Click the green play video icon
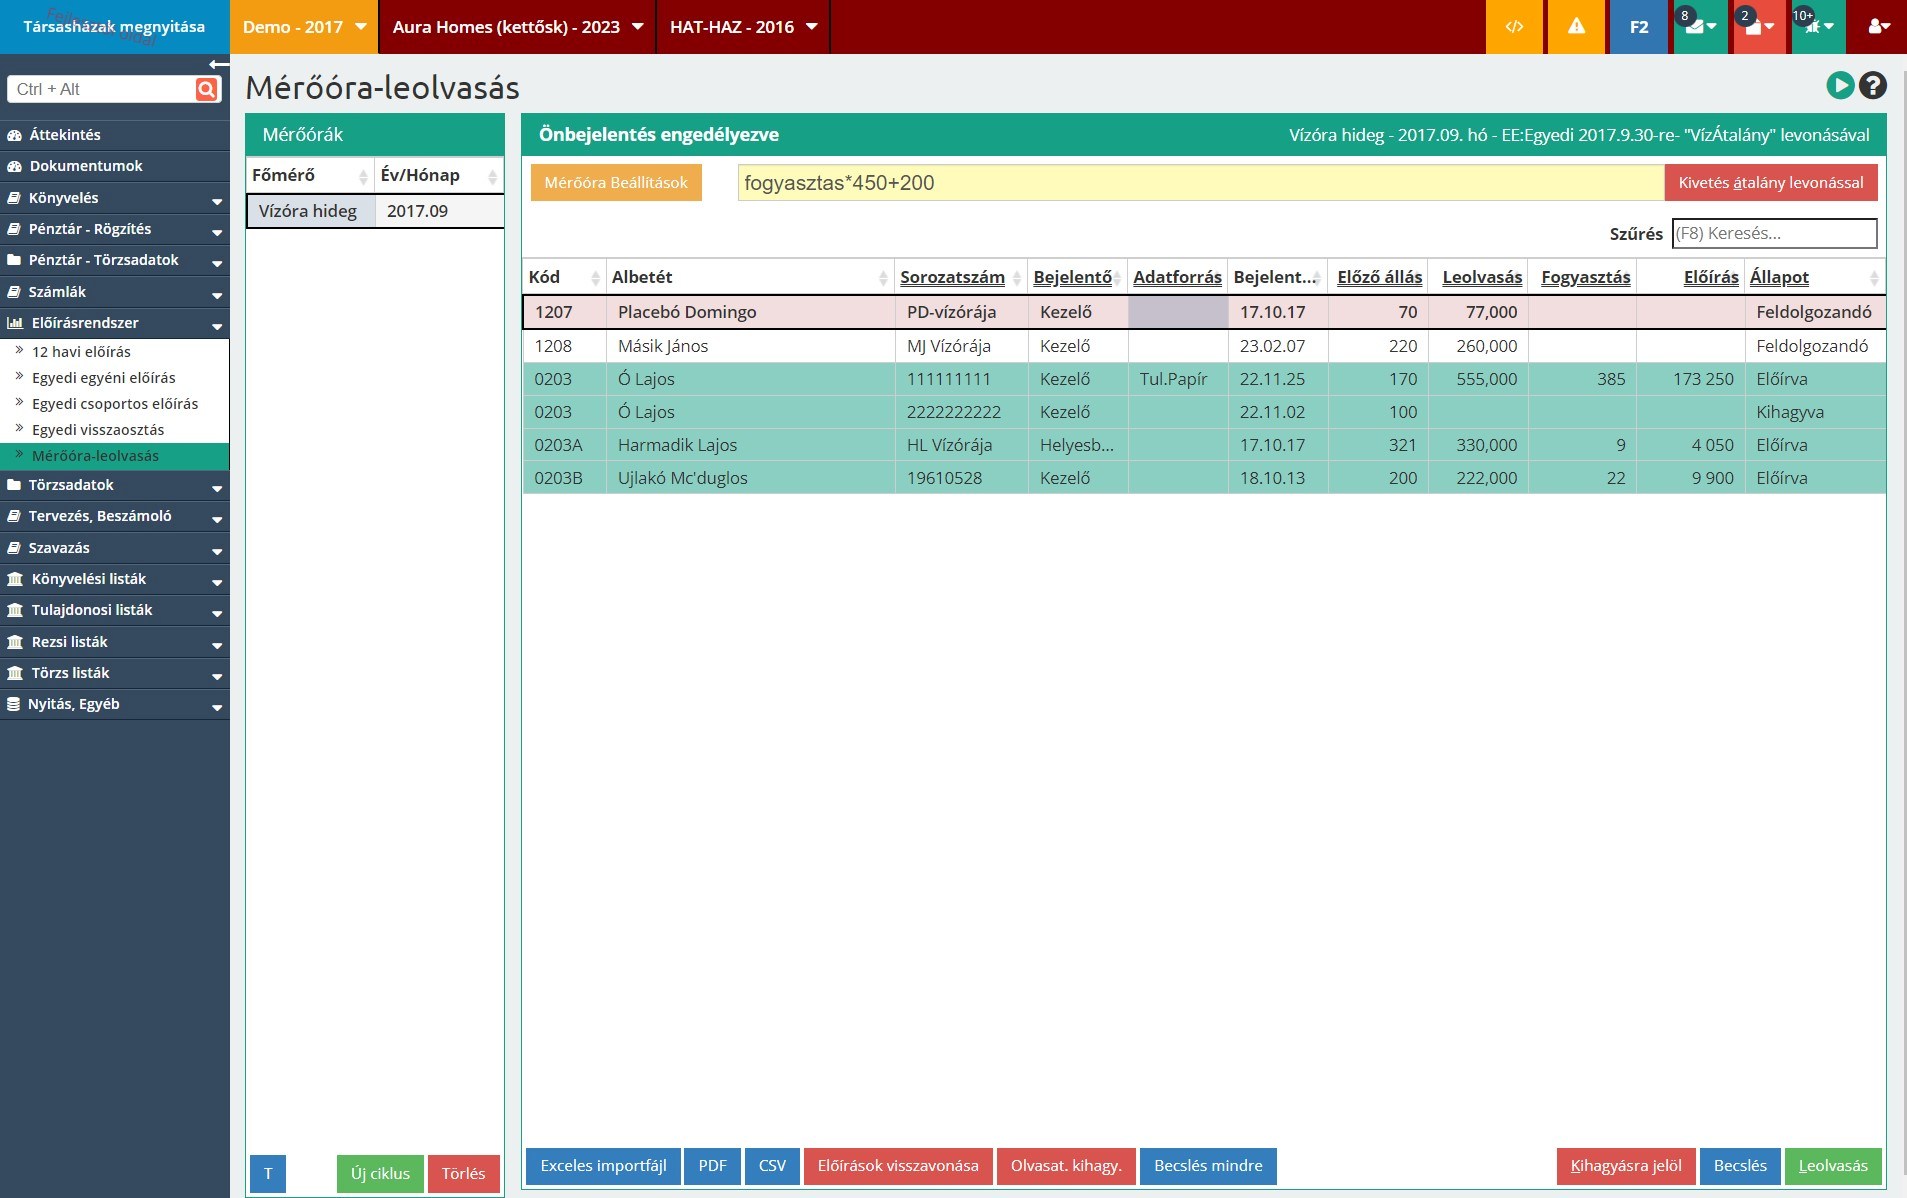Viewport: 1907px width, 1198px height. pyautogui.click(x=1839, y=86)
